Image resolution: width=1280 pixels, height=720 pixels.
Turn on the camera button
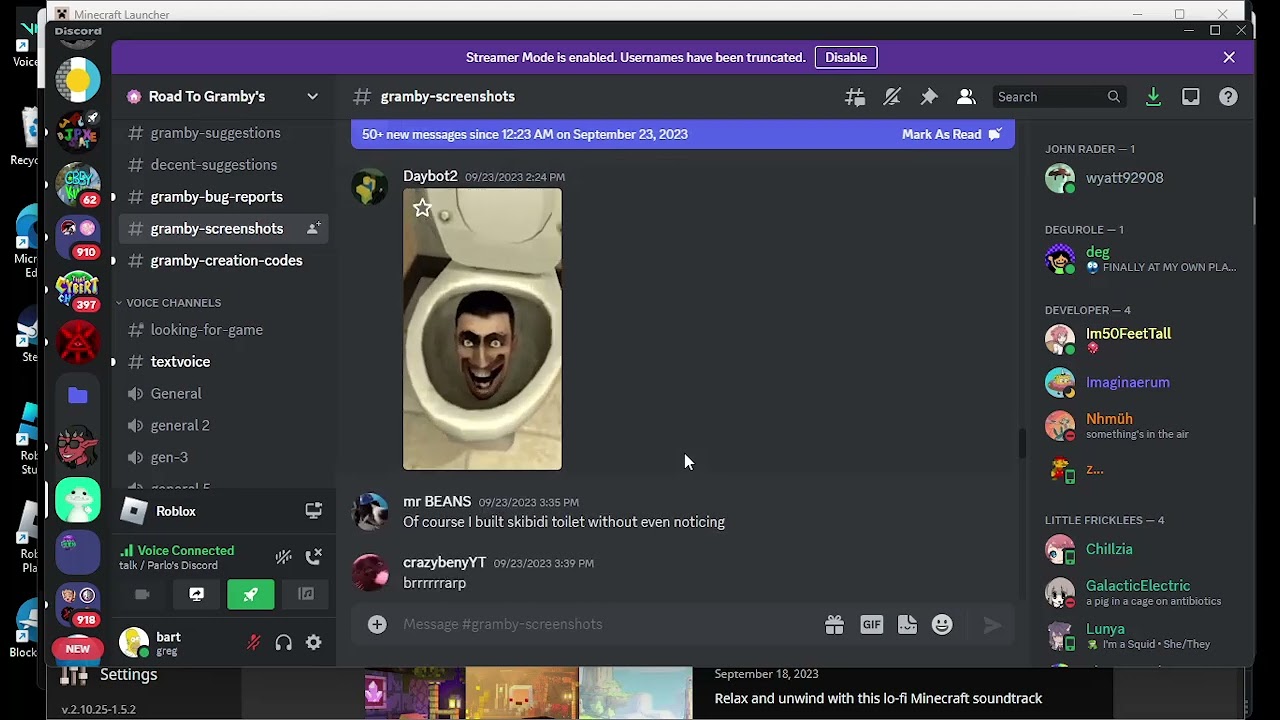(142, 595)
